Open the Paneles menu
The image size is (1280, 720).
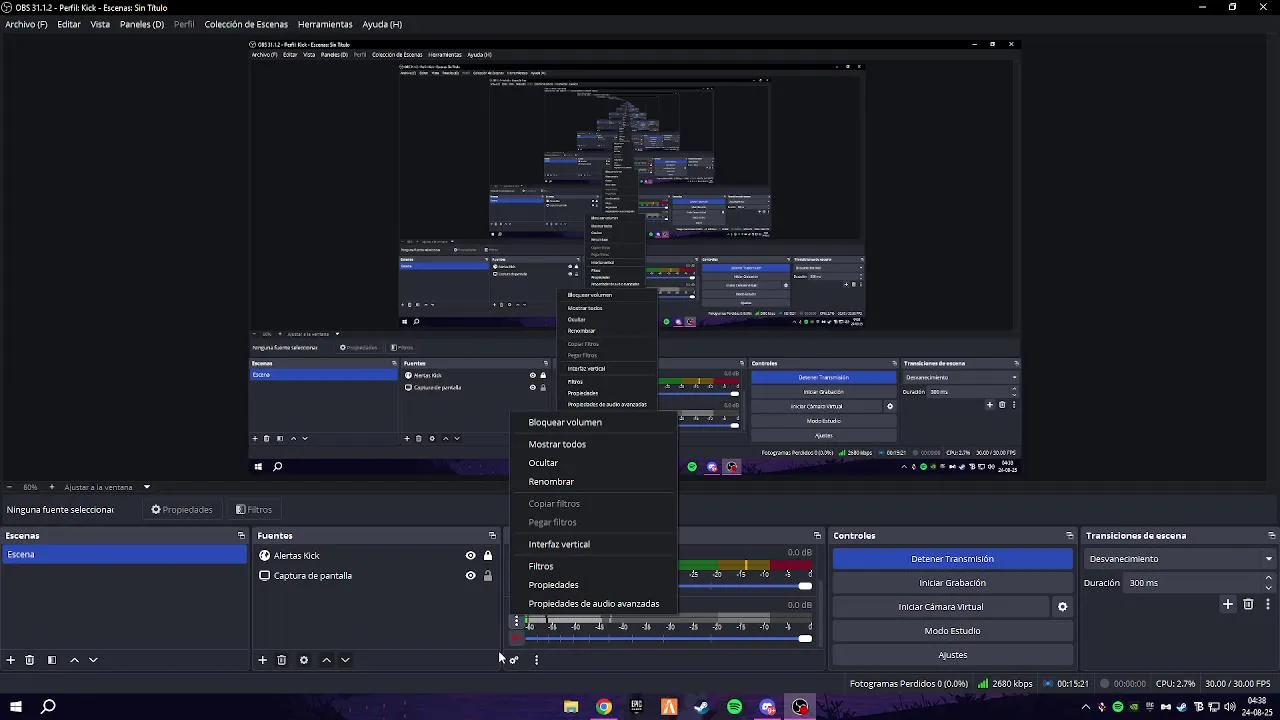[x=142, y=24]
